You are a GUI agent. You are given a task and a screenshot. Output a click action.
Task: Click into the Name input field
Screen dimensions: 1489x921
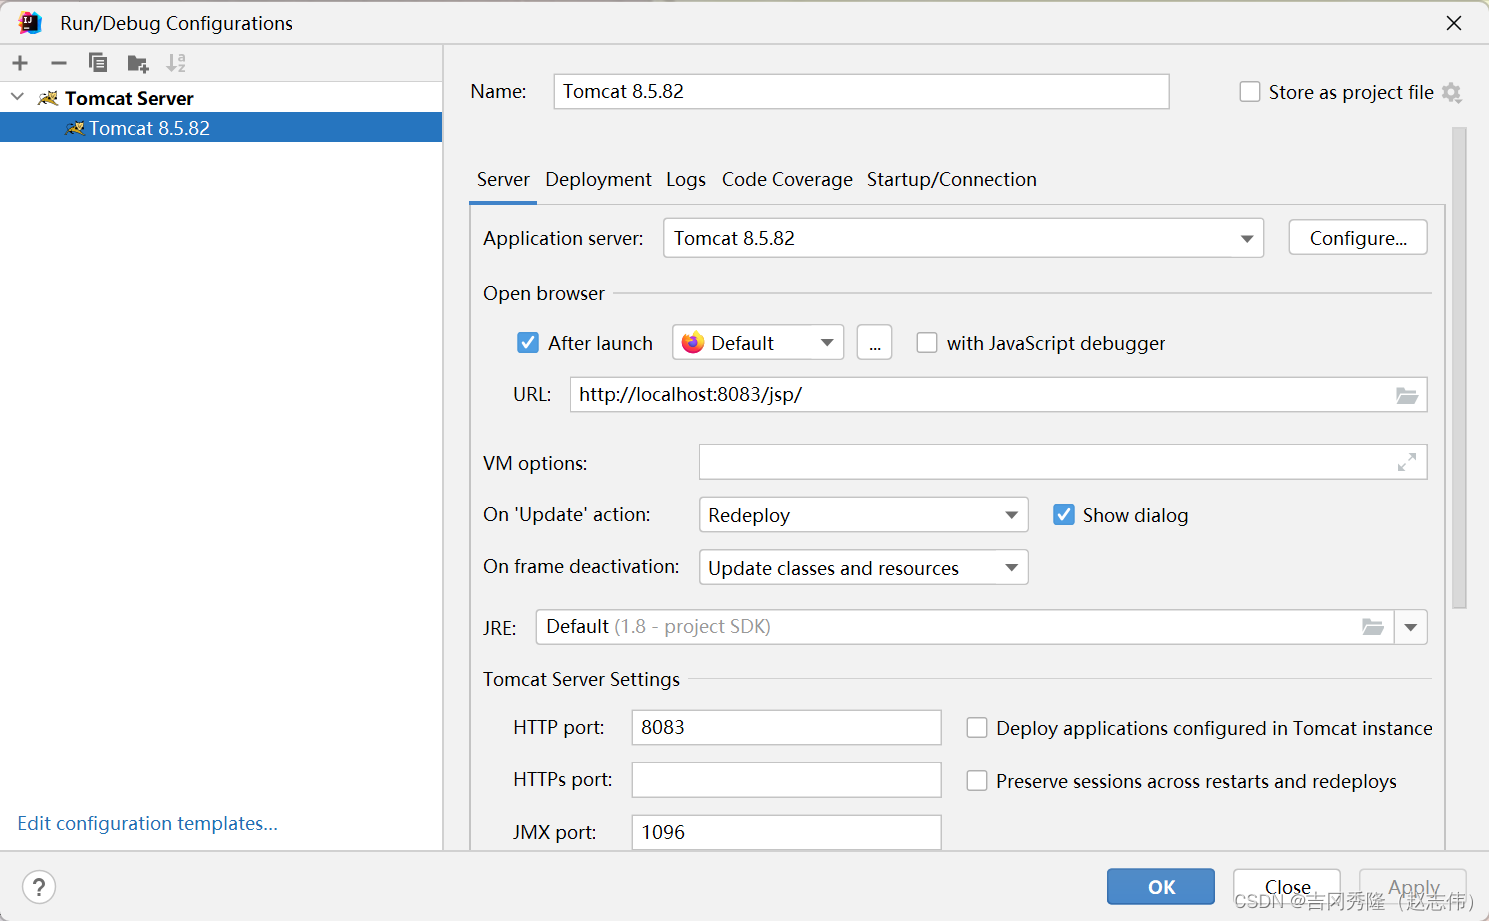pos(861,91)
